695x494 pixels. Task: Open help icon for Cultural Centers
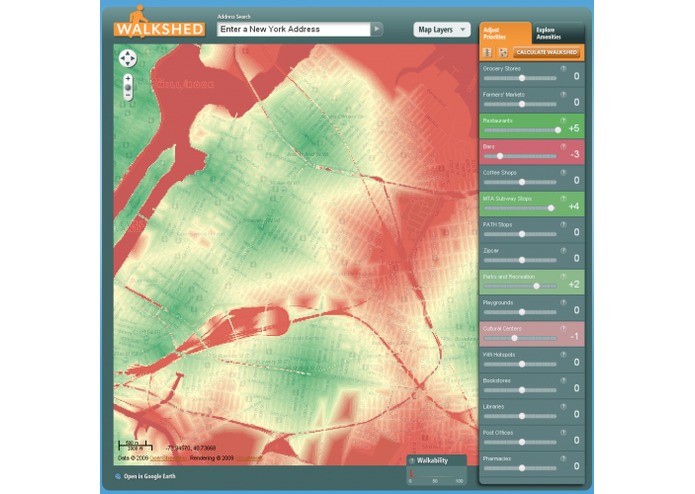[x=563, y=328]
